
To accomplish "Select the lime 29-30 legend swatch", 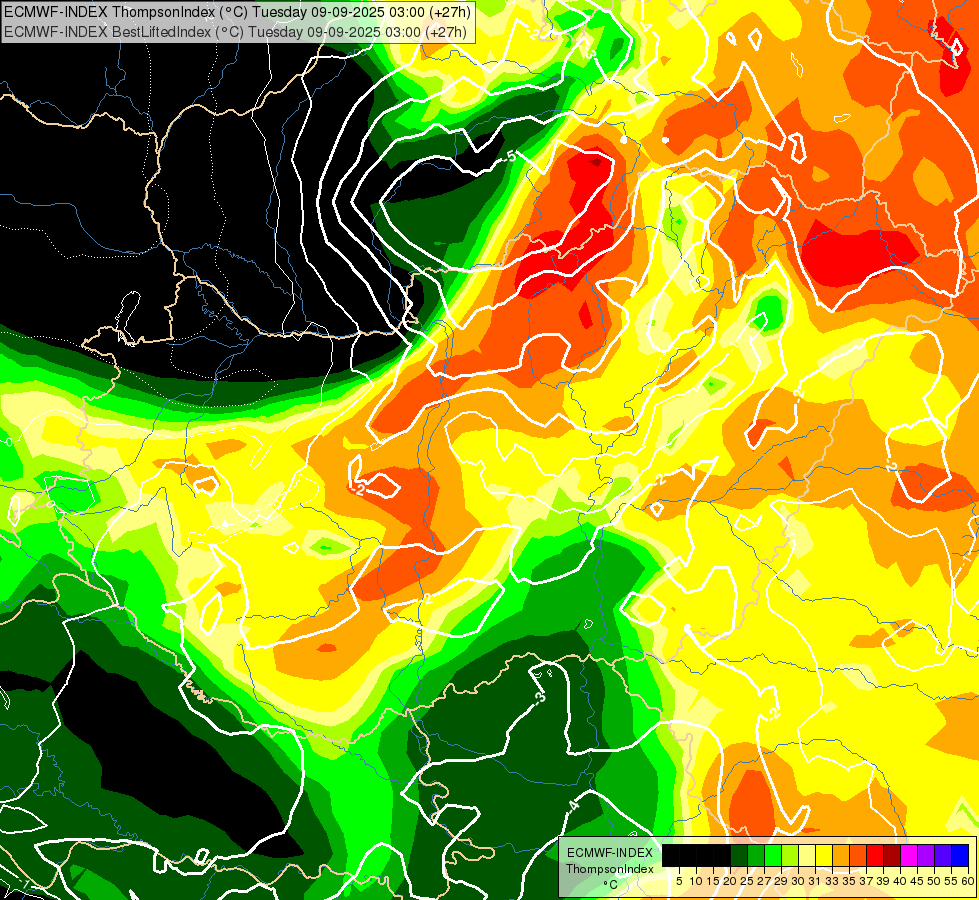I will click(x=790, y=855).
